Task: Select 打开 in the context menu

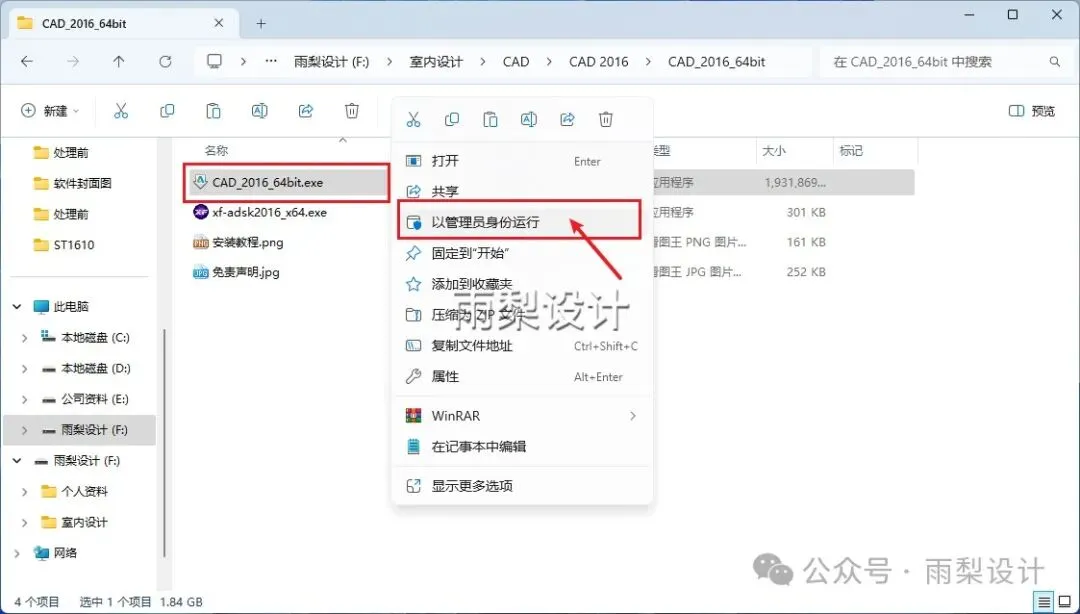Action: coord(522,161)
